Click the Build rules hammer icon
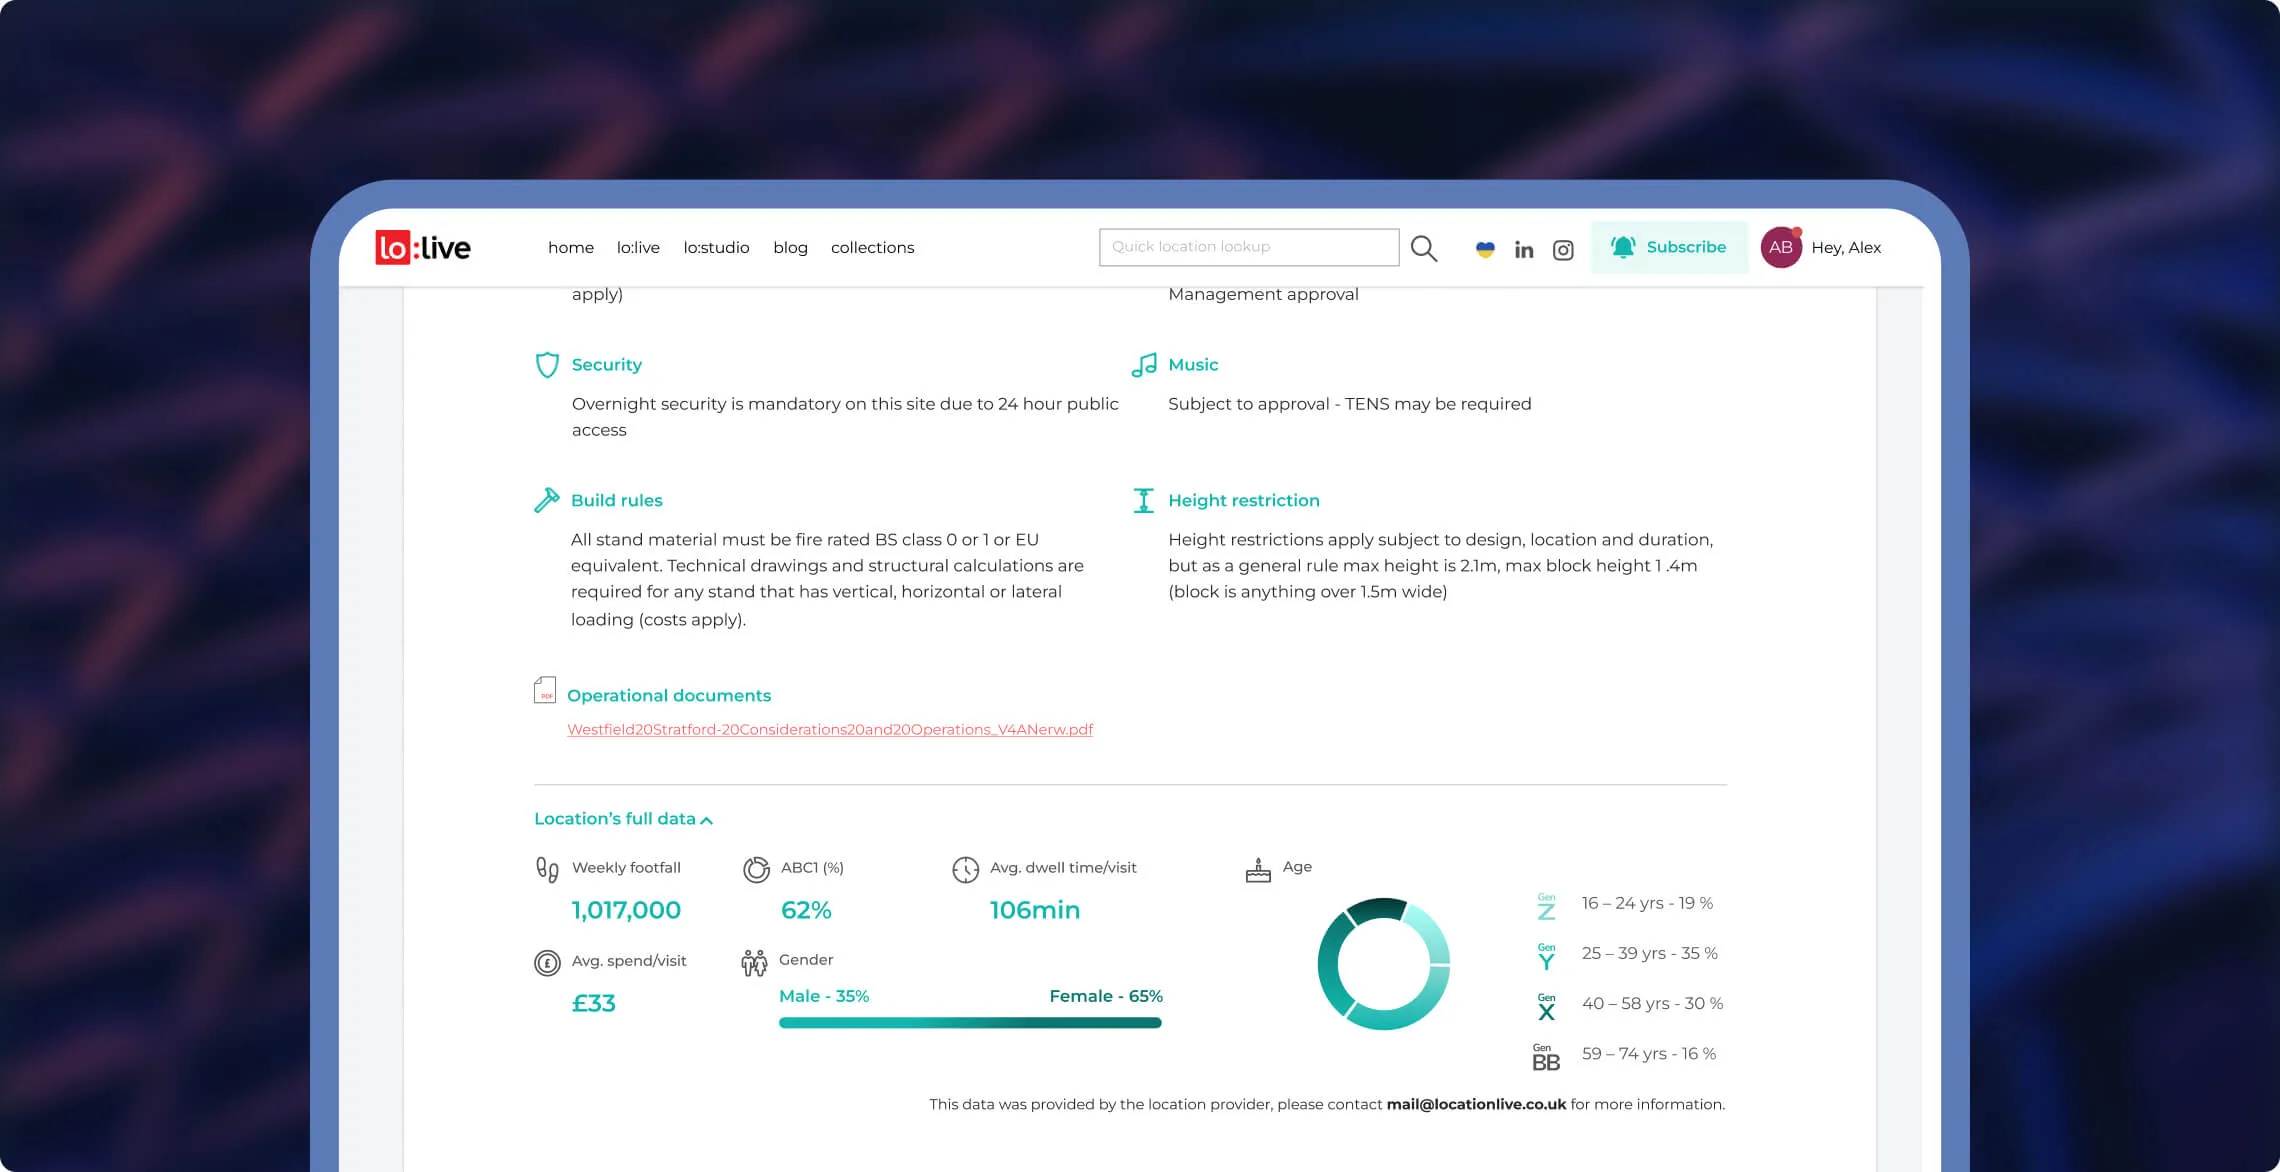Viewport: 2280px width, 1172px height. 546,500
